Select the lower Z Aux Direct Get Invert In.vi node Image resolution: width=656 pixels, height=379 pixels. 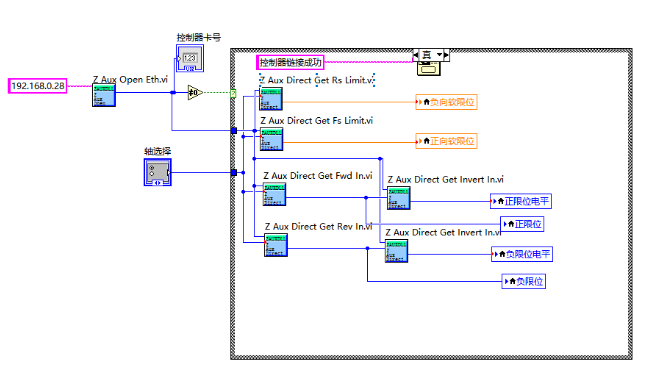[397, 251]
